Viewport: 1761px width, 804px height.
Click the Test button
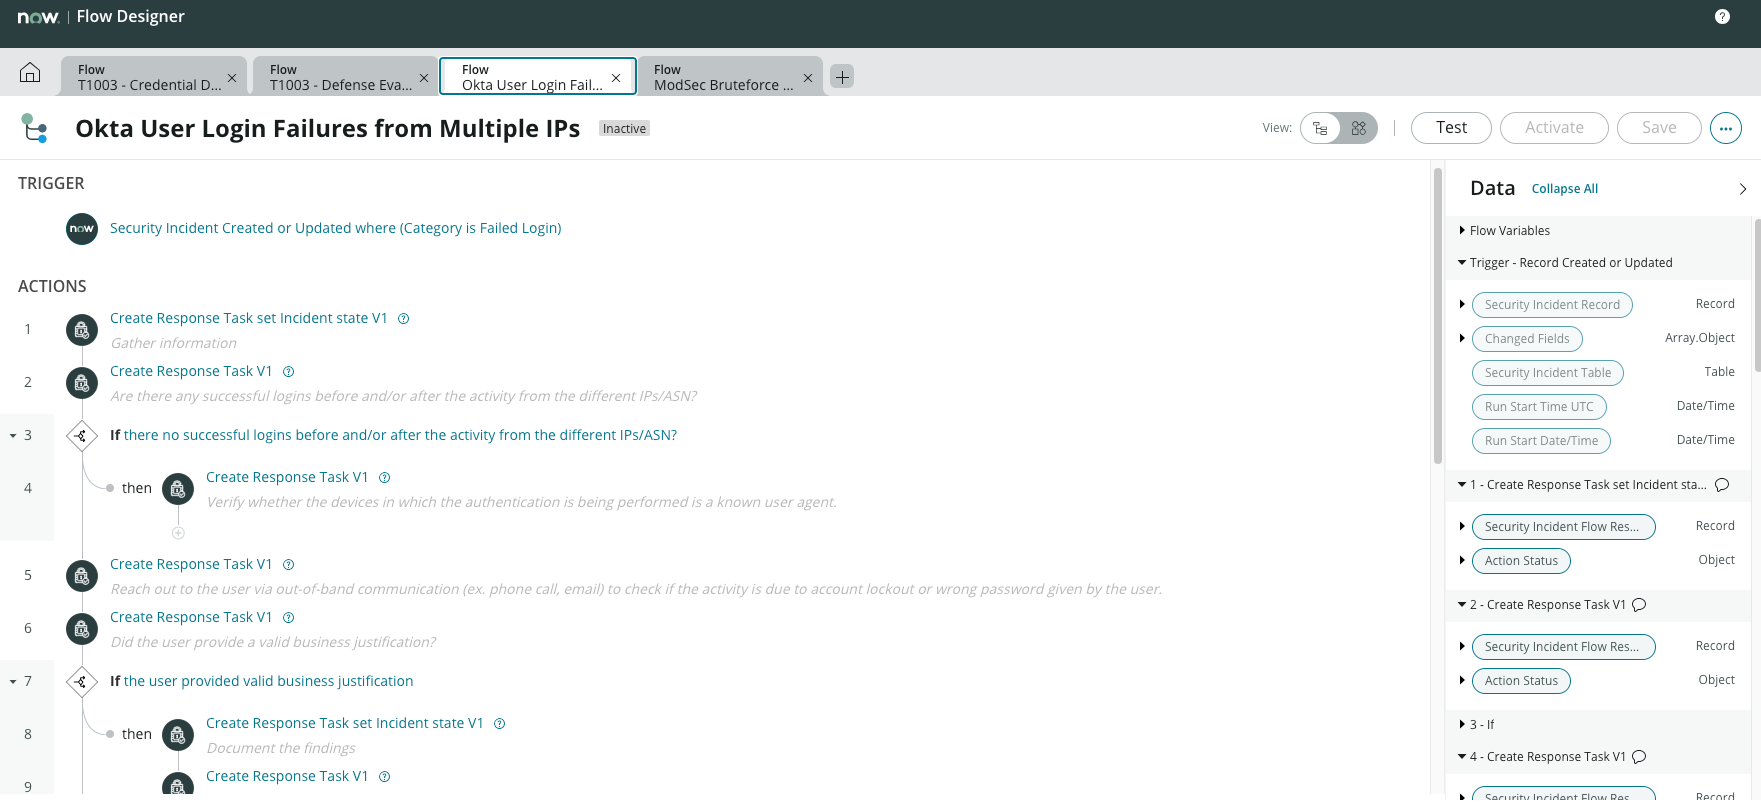click(x=1451, y=128)
